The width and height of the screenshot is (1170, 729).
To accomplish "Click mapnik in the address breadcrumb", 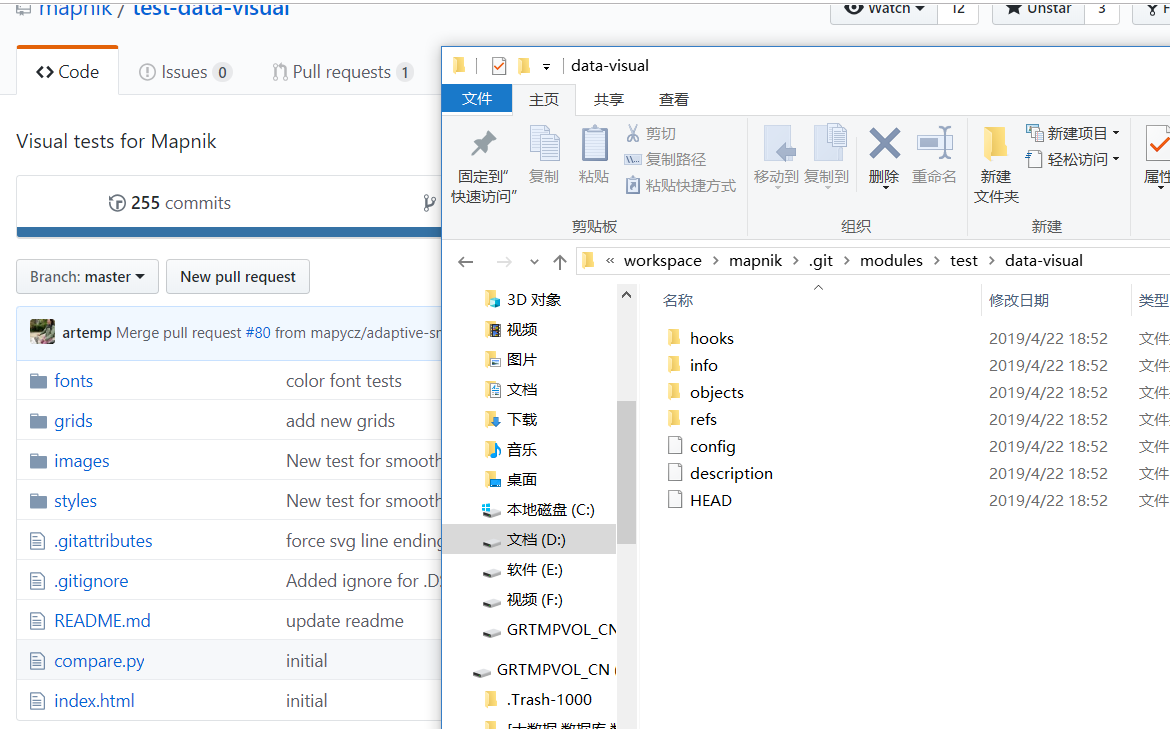I will coord(755,260).
